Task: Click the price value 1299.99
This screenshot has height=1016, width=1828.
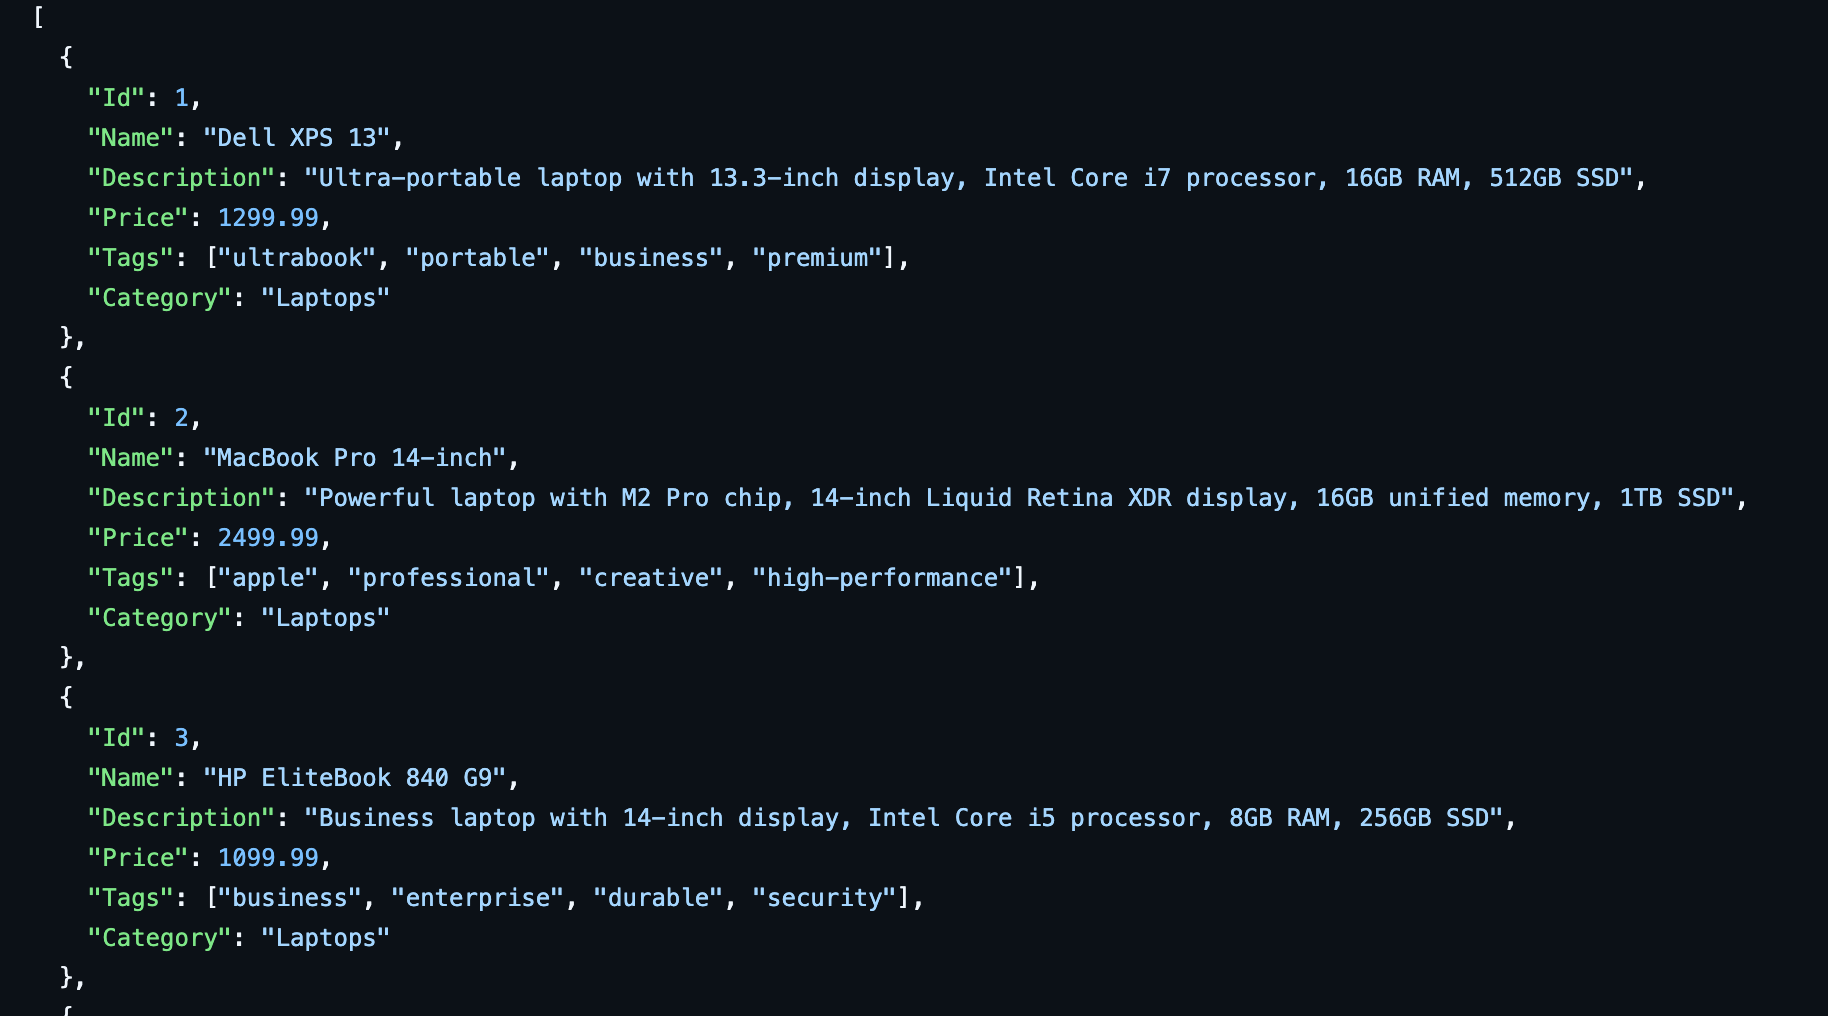Action: (x=268, y=217)
